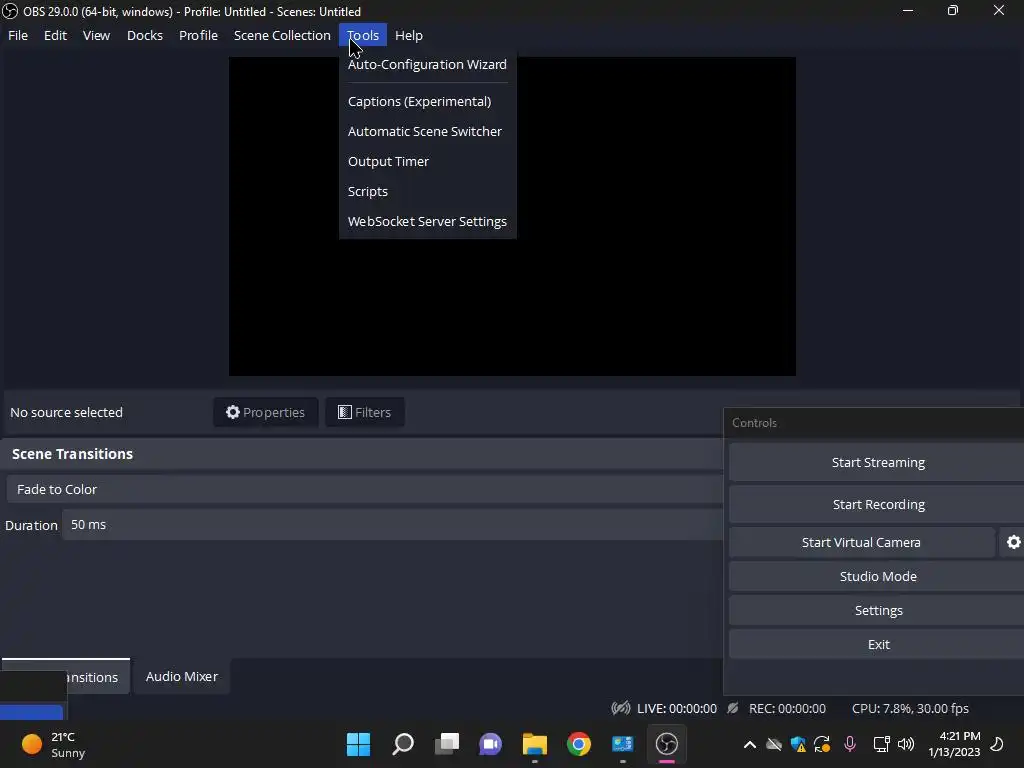Open Automatic Scene Switcher

(x=427, y=131)
